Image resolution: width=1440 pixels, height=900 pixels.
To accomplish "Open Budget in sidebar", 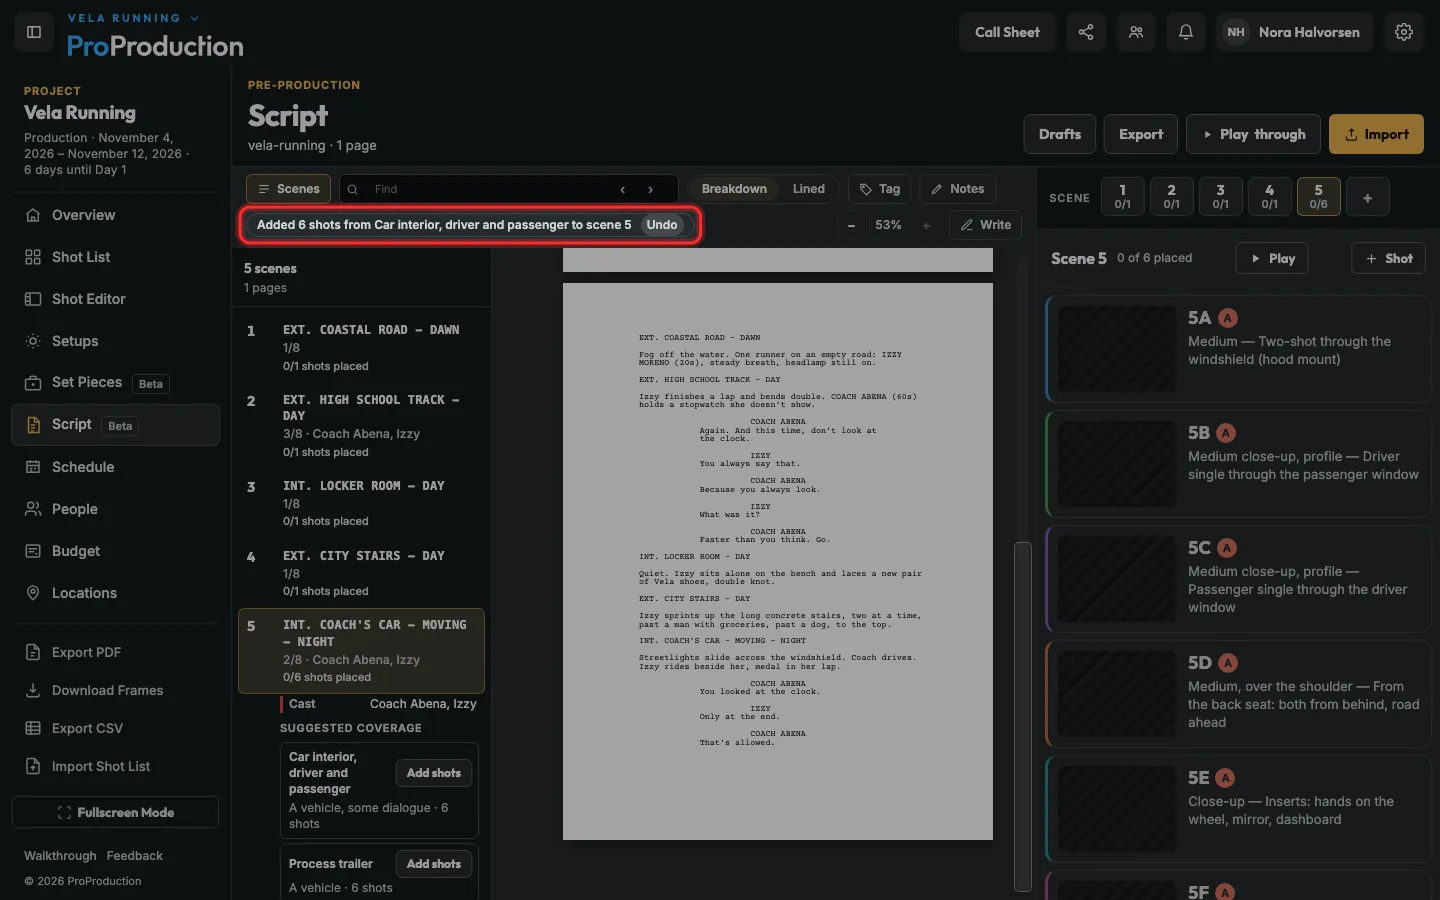I will tap(116, 551).
